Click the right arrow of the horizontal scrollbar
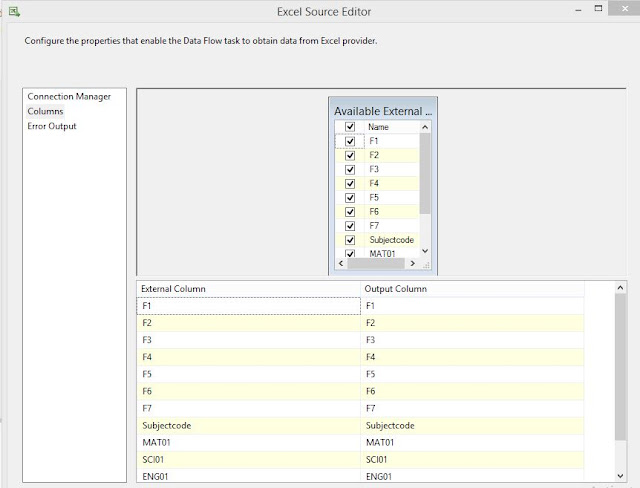Viewport: 640px width, 488px height. tap(412, 264)
